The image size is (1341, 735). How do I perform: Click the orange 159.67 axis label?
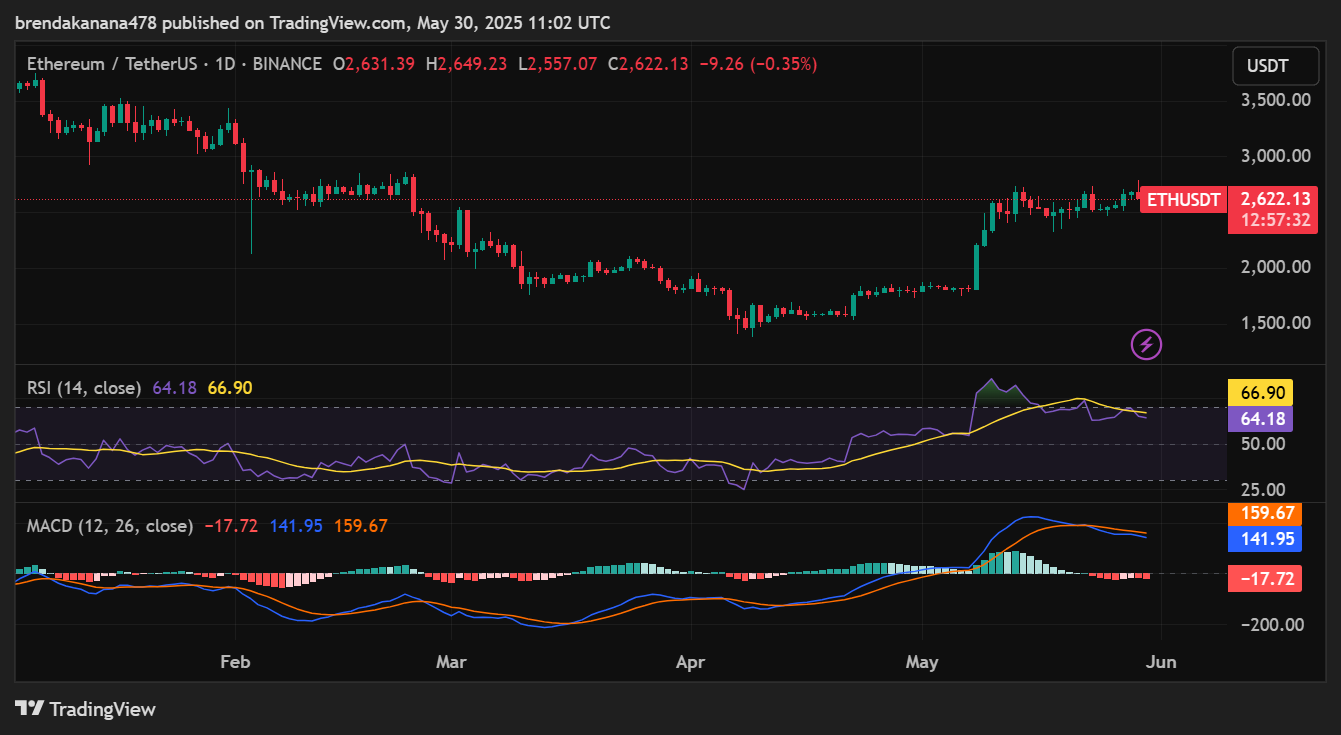click(x=1265, y=513)
